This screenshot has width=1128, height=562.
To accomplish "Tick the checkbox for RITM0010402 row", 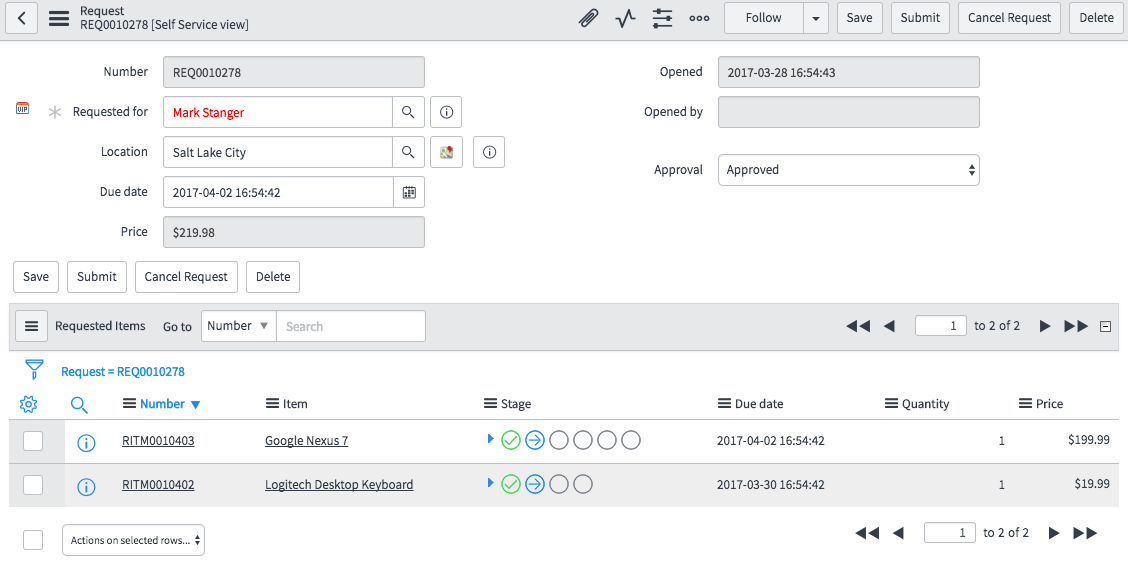I will pos(33,485).
